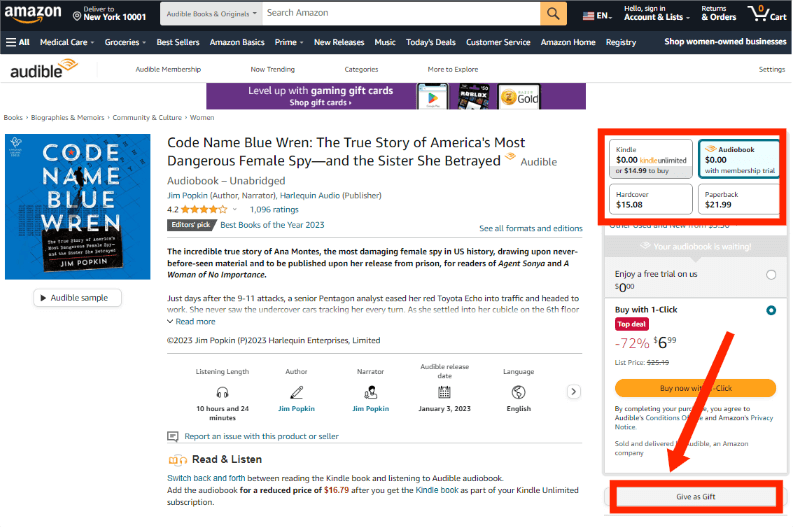Open Best Sellers in nav bar
Image resolution: width=793 pixels, height=527 pixels.
(178, 42)
